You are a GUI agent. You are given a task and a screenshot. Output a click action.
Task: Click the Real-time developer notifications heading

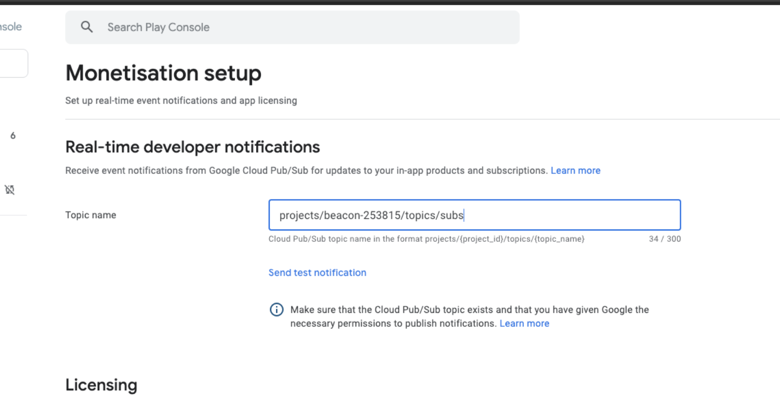tap(193, 147)
